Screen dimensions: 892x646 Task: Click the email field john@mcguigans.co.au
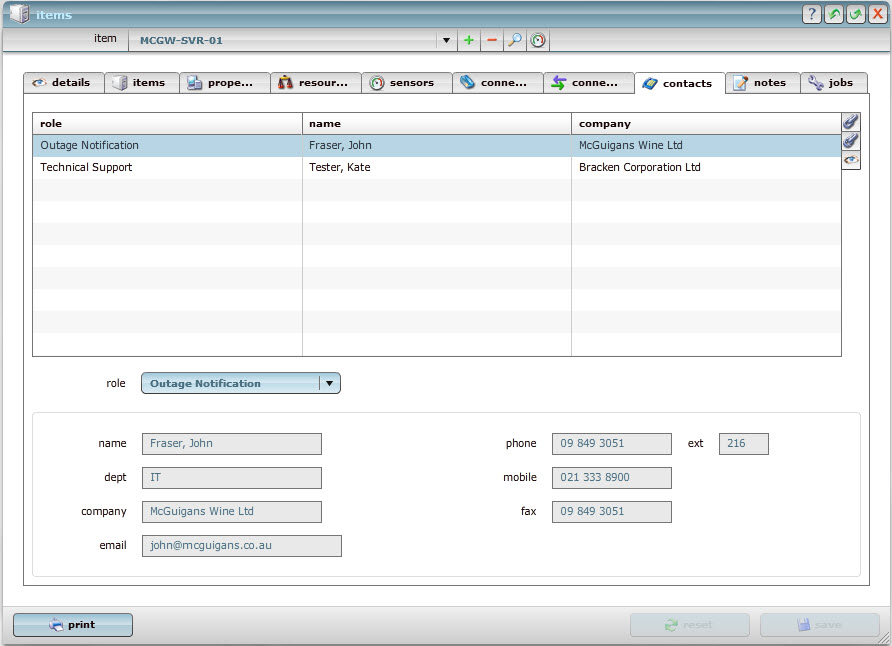point(241,545)
